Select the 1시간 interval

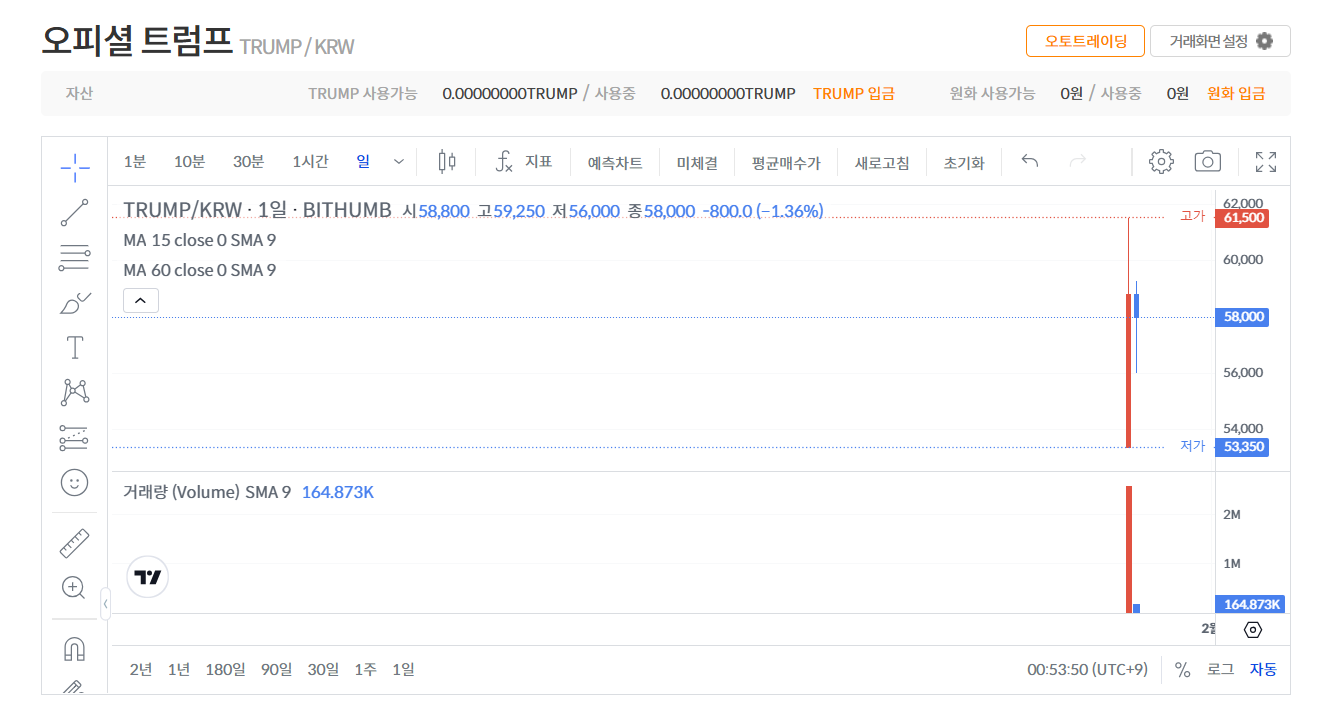tap(310, 161)
